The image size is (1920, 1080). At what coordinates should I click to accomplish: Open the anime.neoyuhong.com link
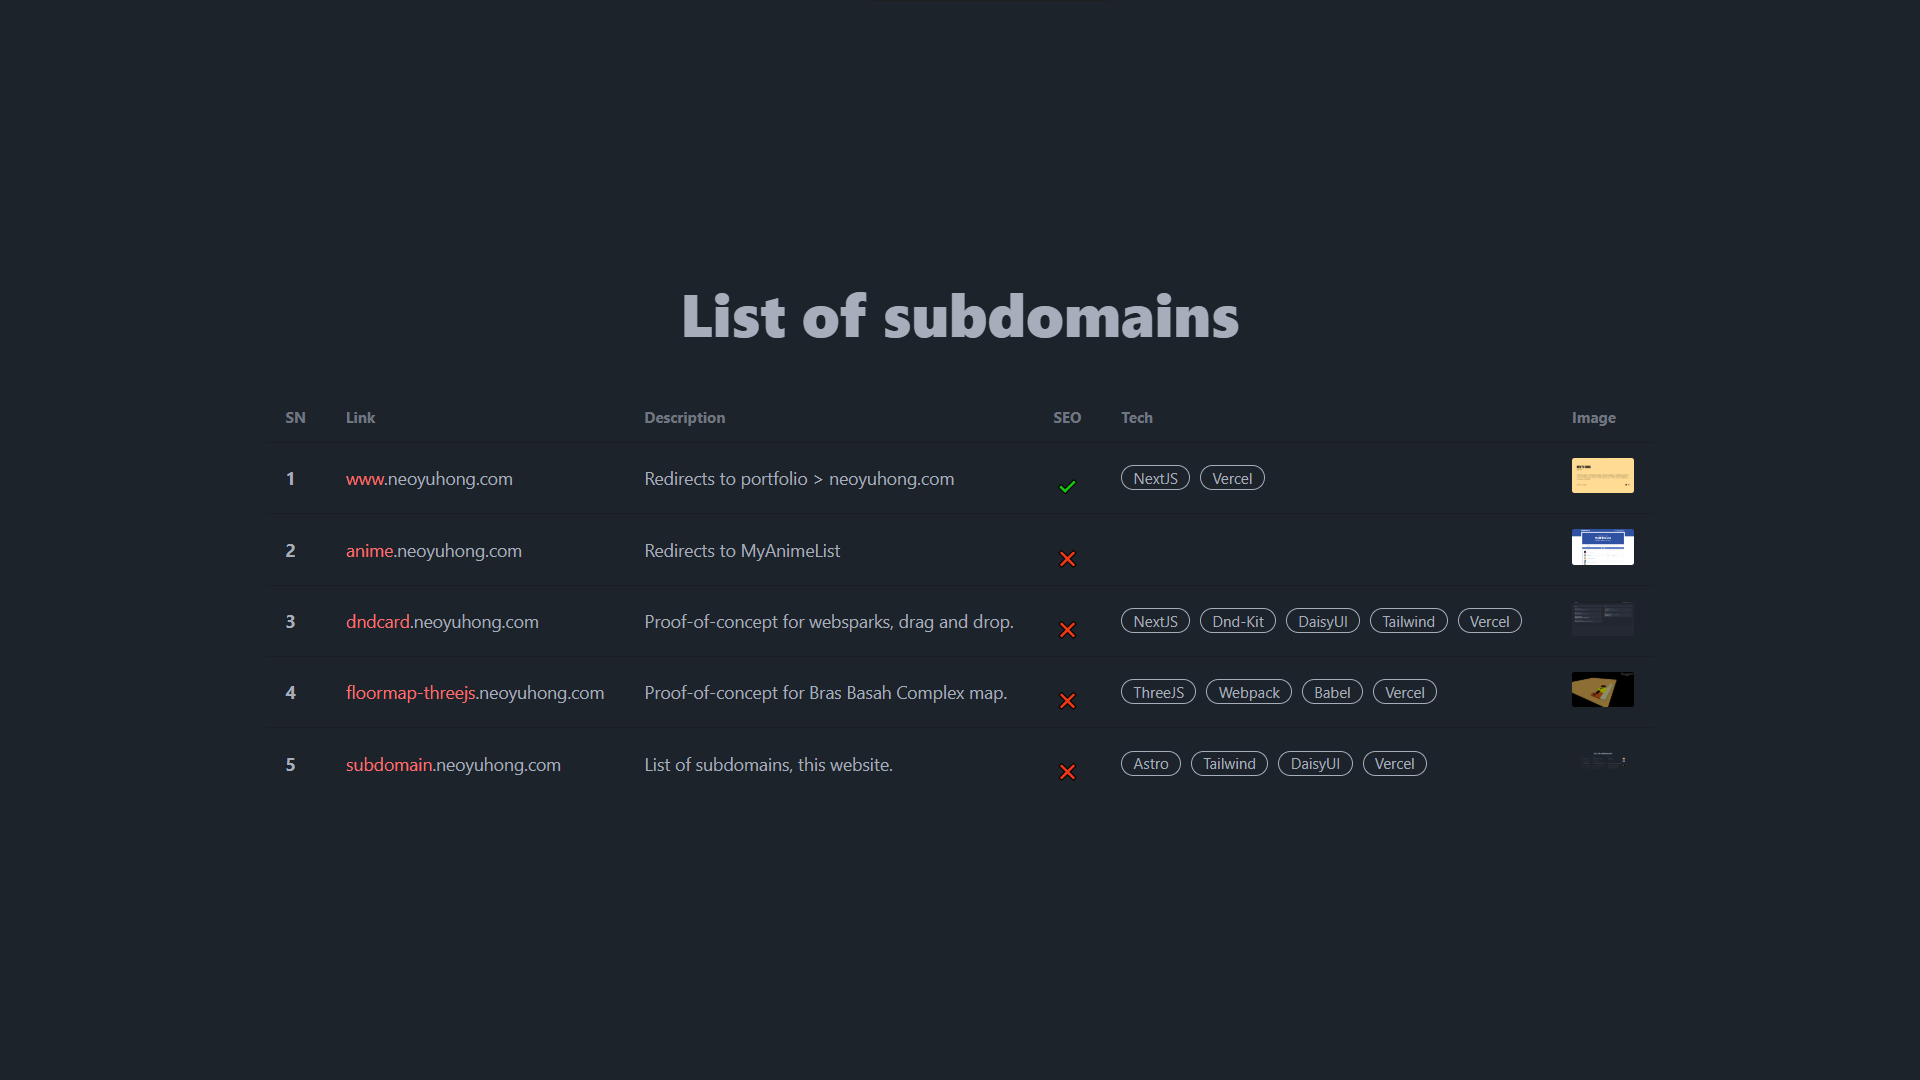point(433,550)
